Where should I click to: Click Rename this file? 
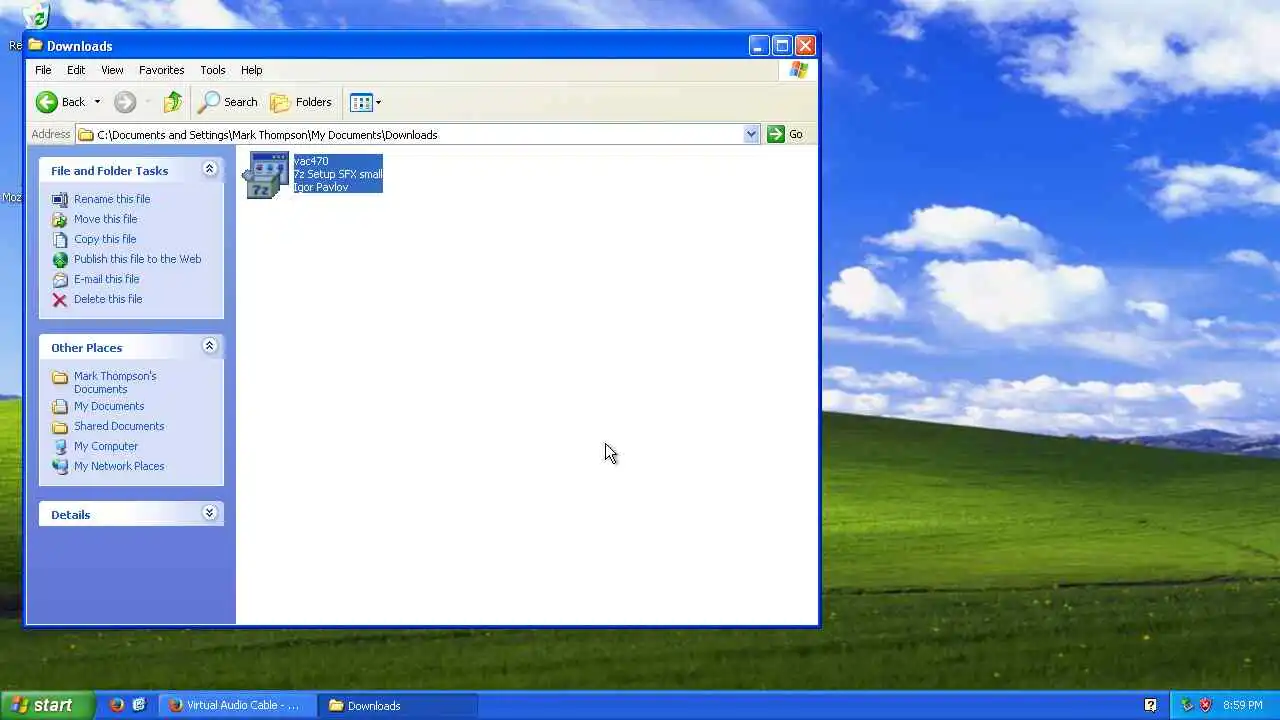(x=112, y=199)
